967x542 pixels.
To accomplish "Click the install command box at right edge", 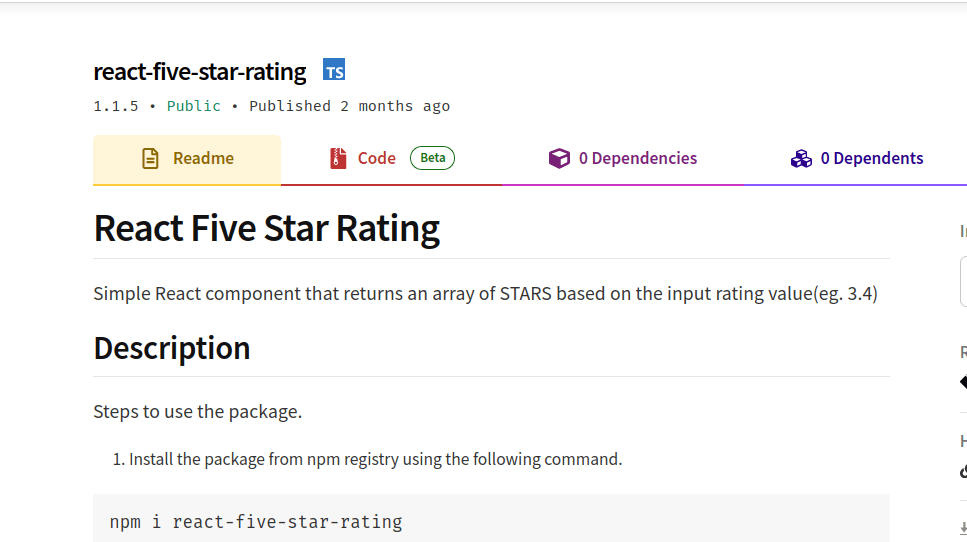I will pyautogui.click(x=963, y=281).
